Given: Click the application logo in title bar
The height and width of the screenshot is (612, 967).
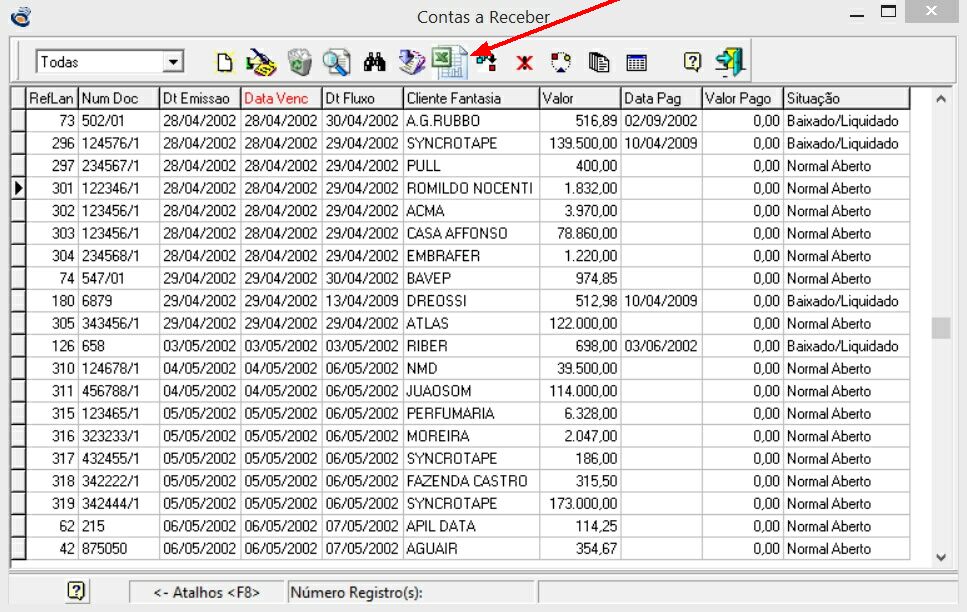Looking at the screenshot, I should (x=21, y=16).
